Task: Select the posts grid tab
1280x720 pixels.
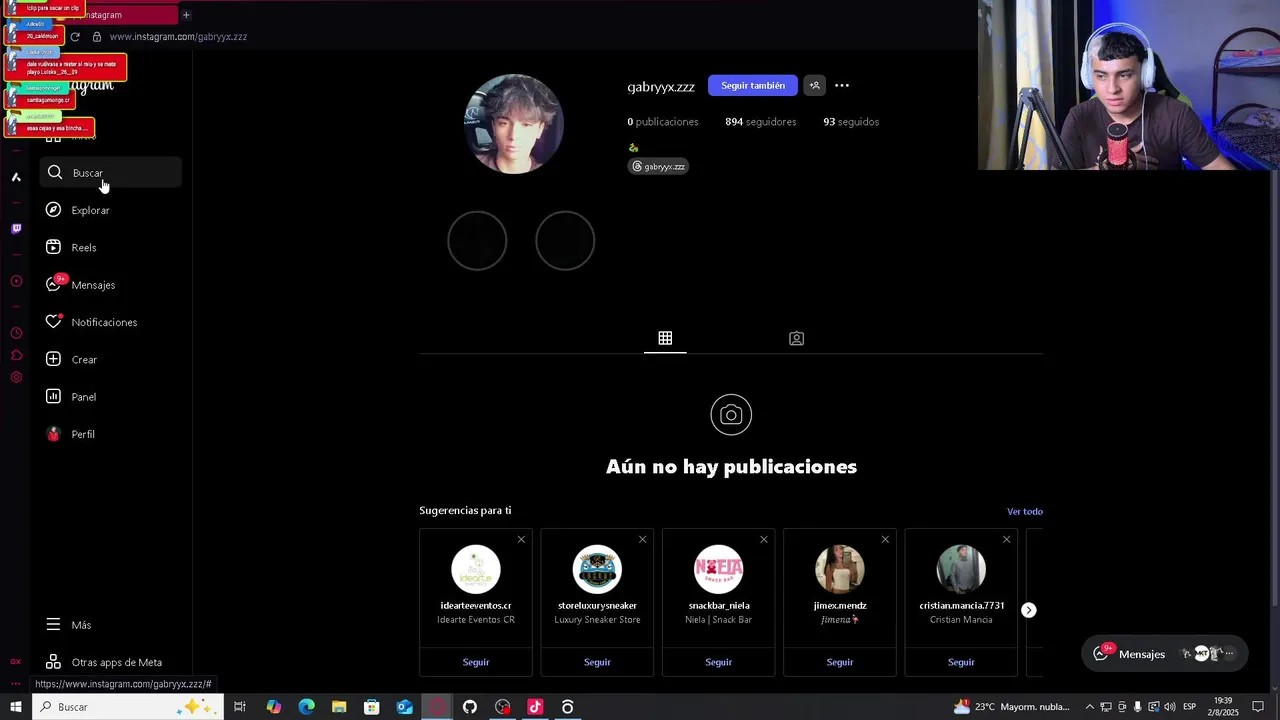Action: tap(665, 338)
